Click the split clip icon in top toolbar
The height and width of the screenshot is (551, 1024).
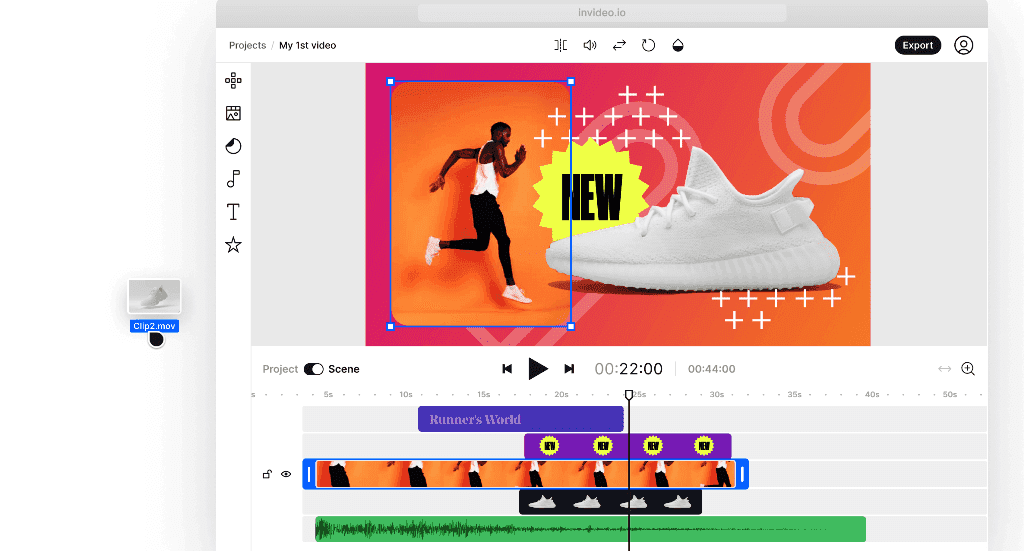coord(560,45)
